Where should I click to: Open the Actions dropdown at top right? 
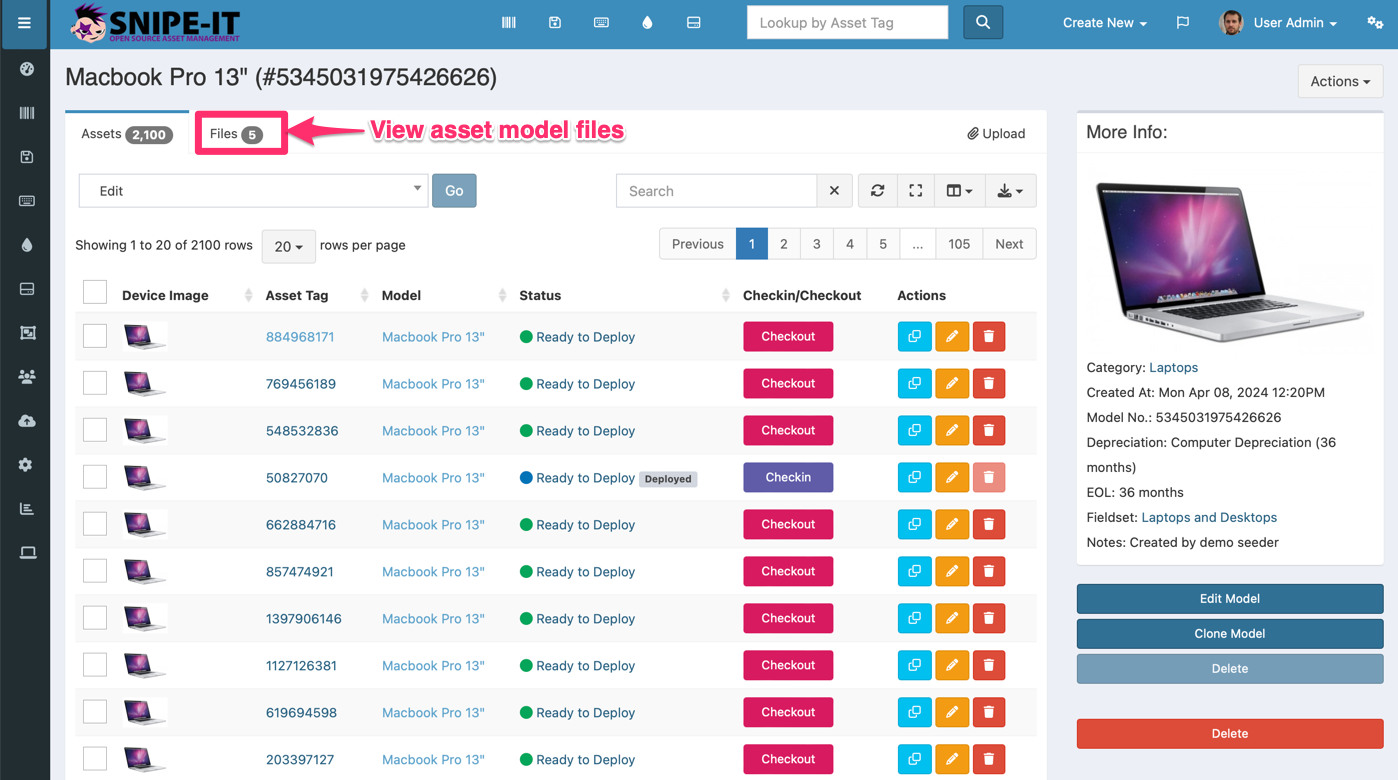pos(1340,82)
